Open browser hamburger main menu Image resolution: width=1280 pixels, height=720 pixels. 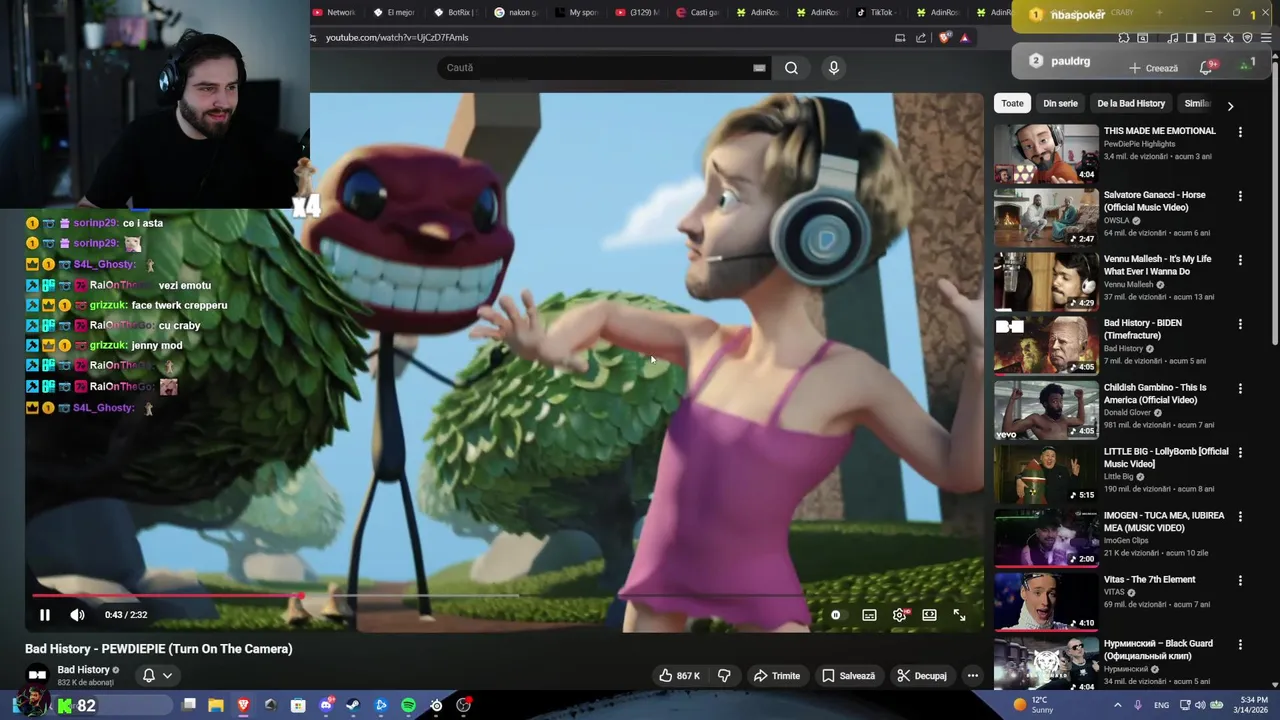(x=1266, y=38)
